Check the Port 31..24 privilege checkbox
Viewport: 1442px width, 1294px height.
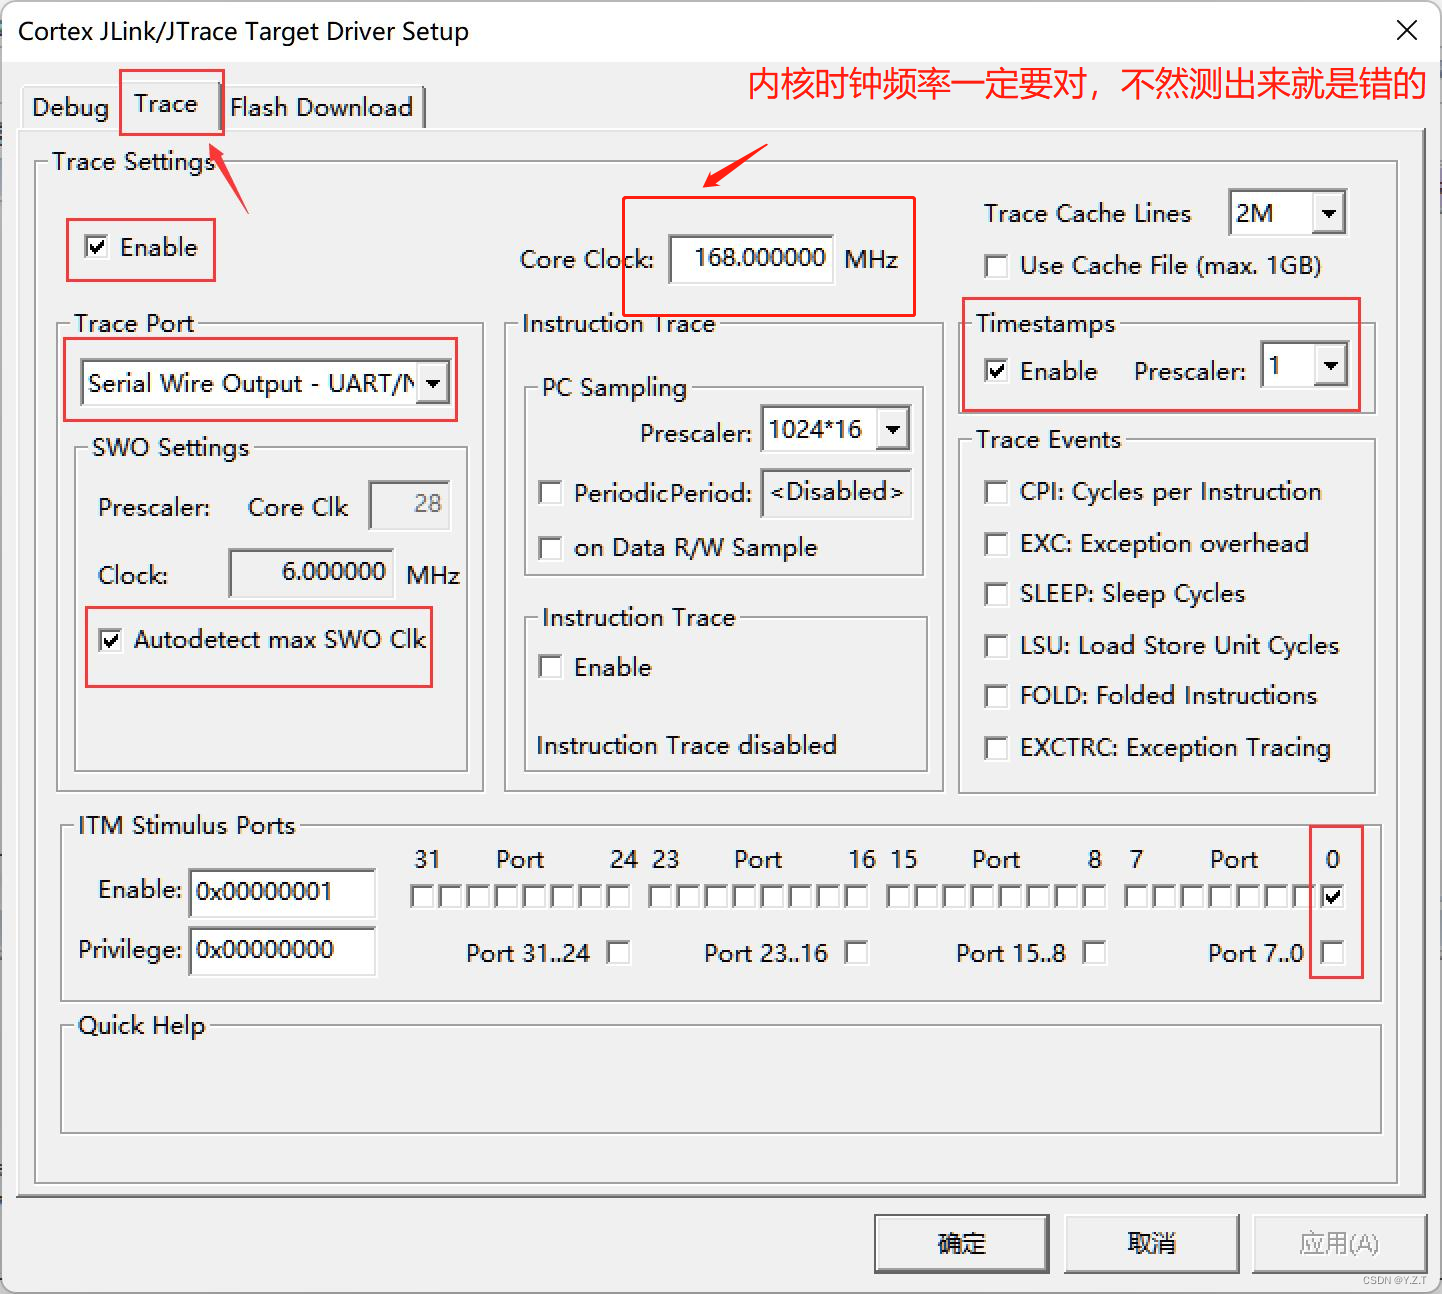619,952
